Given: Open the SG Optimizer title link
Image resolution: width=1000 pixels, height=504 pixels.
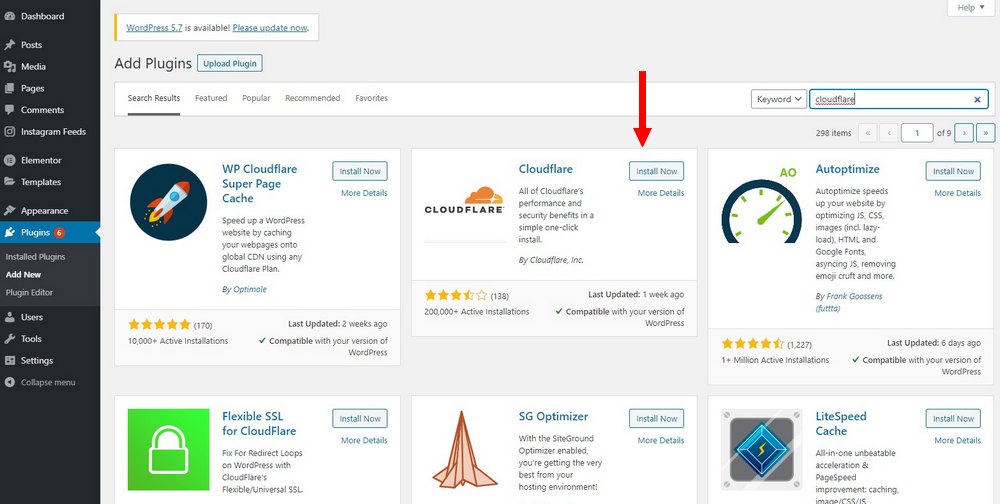Looking at the screenshot, I should click(554, 417).
